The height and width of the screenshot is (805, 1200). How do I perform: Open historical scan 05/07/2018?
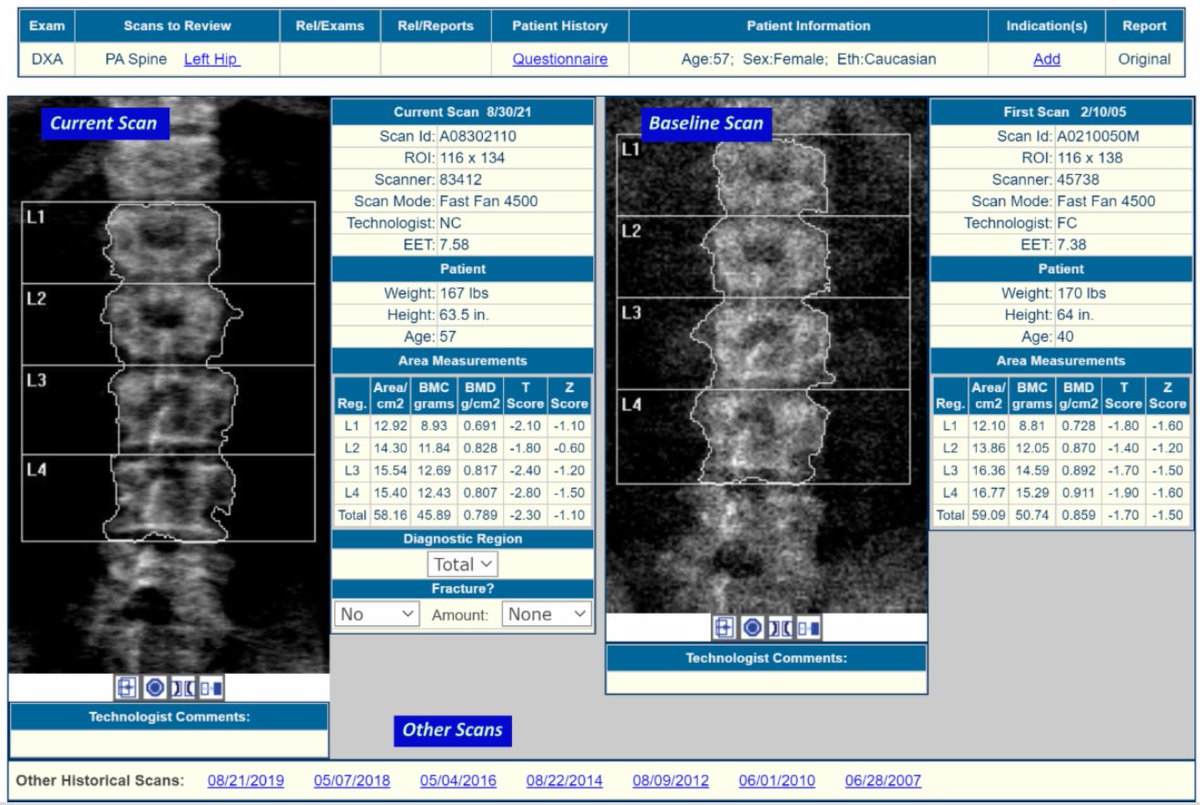tap(352, 781)
